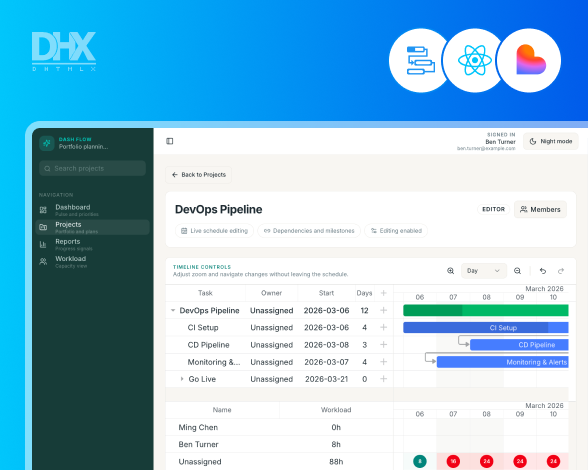Select the Monitoring & Alerts Gantt bar

pos(502,362)
